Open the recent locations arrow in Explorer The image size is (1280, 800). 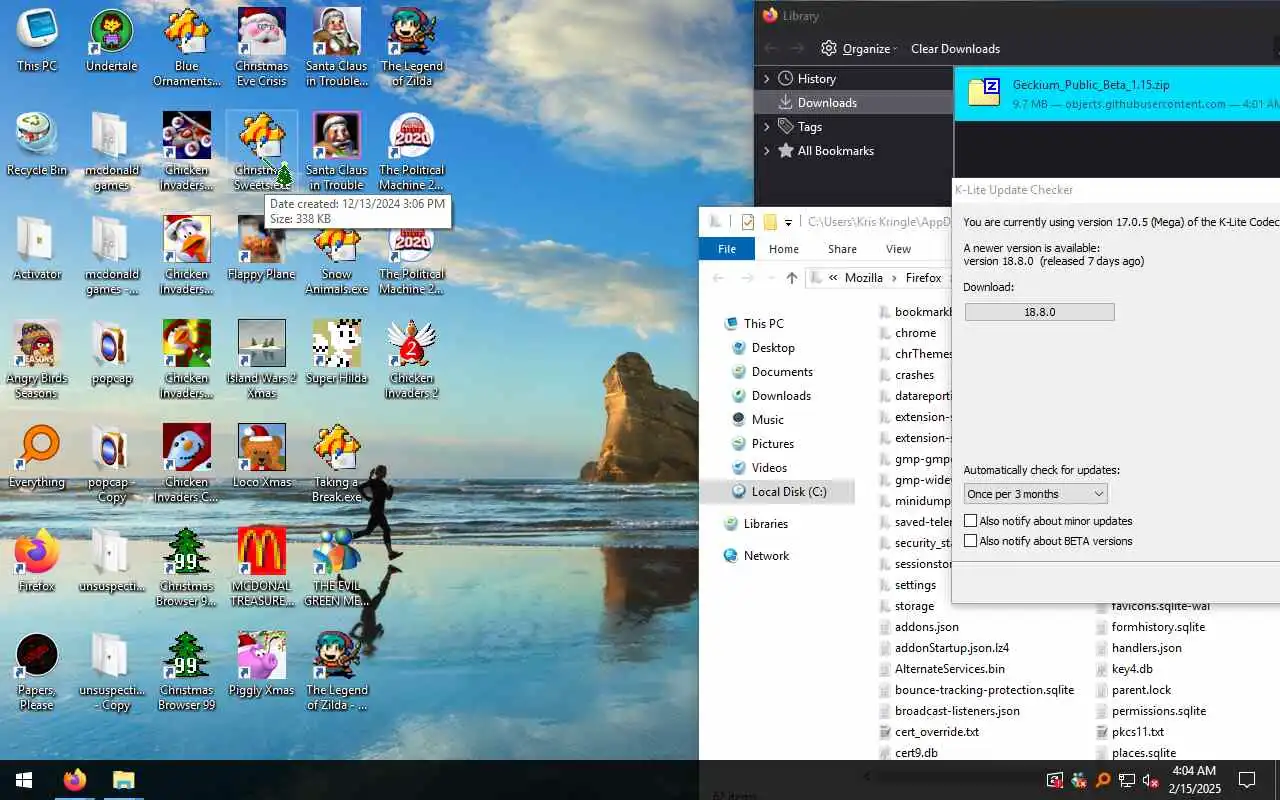[x=769, y=278]
